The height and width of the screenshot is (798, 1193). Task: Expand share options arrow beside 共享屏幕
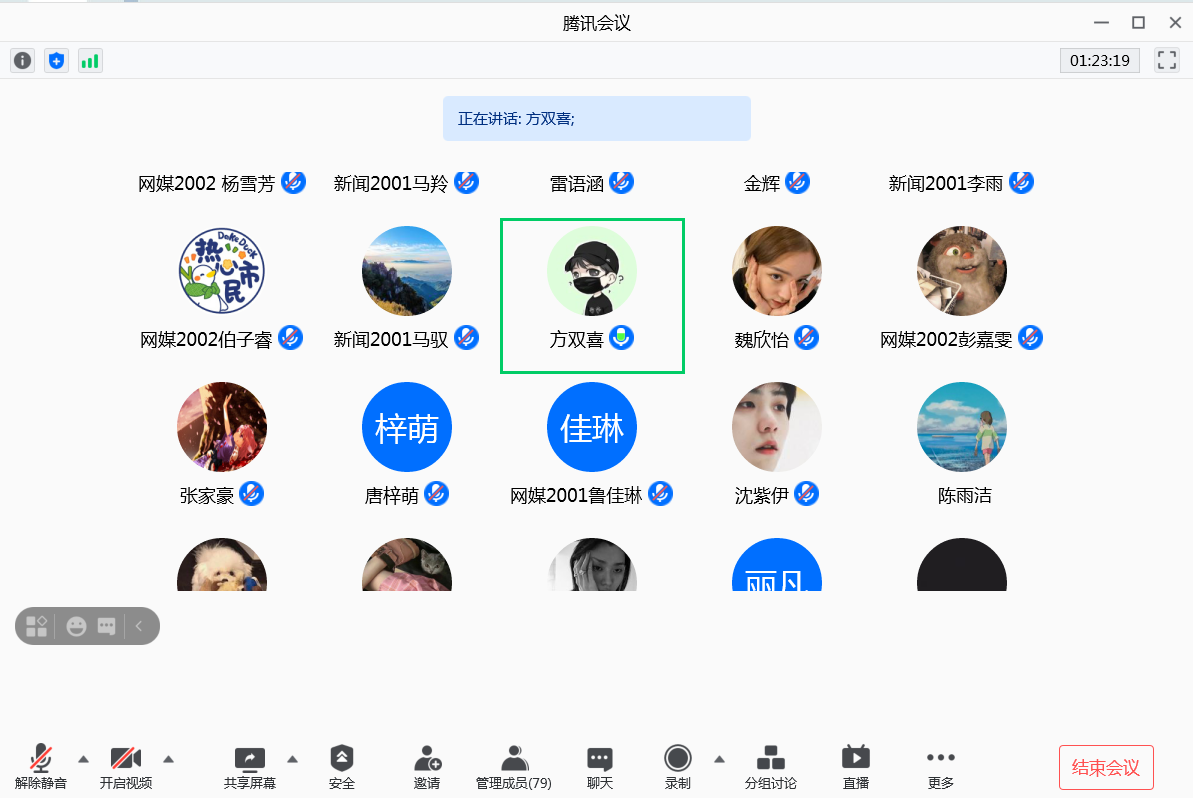(292, 758)
